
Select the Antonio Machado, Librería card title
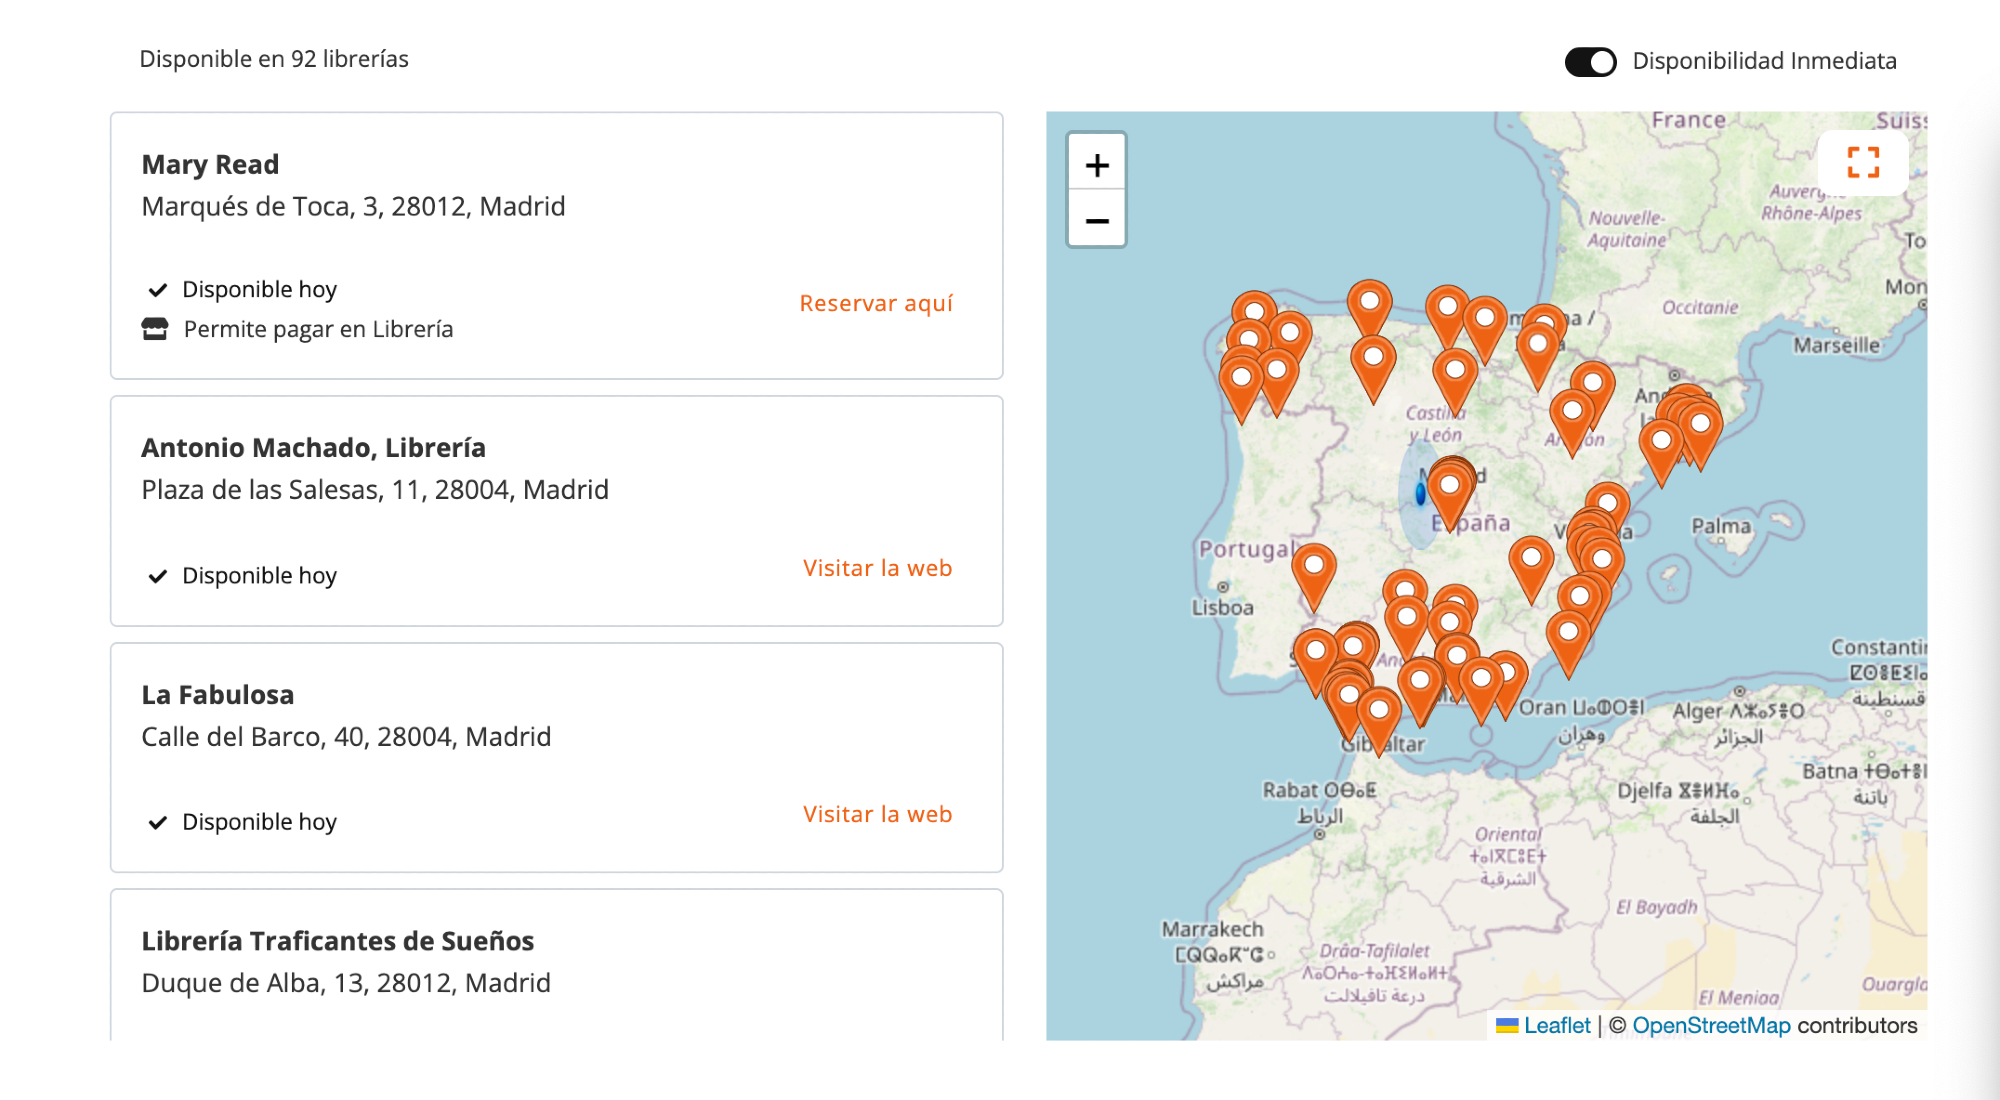(x=313, y=447)
